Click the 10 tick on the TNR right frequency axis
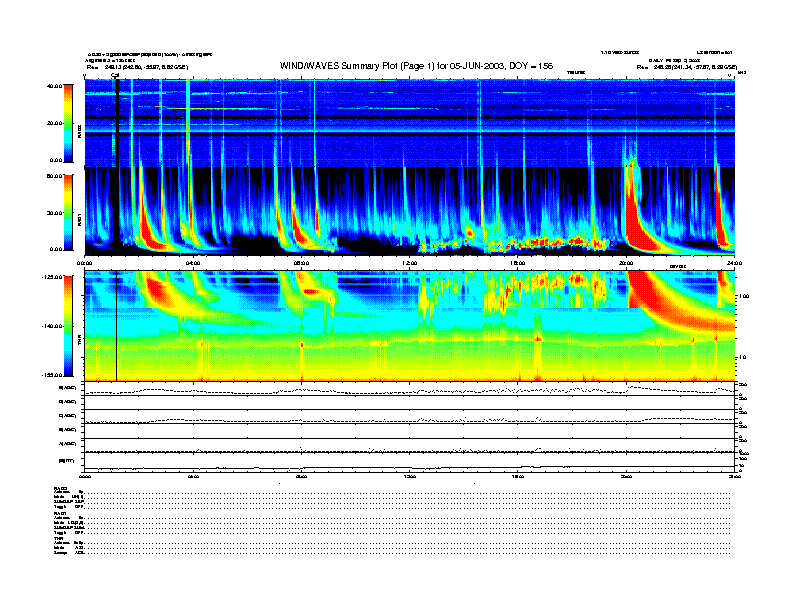Screen dimensions: 792x612 tap(742, 357)
